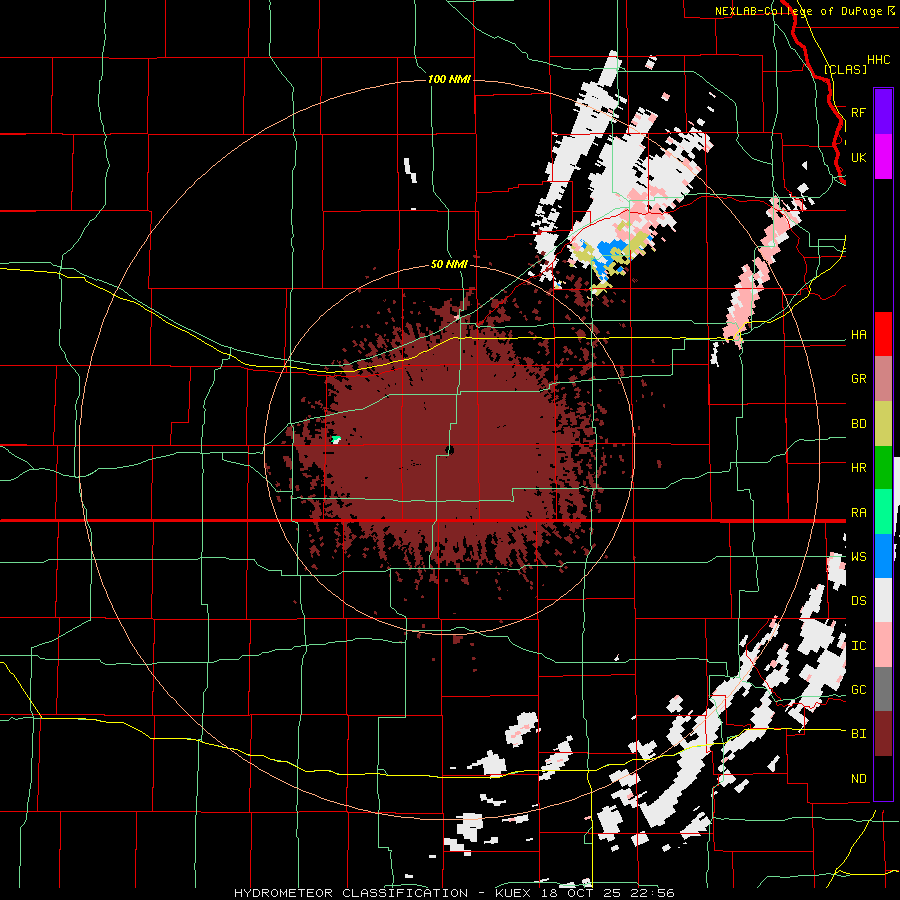The width and height of the screenshot is (900, 900).
Task: Click the "GR" legend label
Action: point(858,379)
